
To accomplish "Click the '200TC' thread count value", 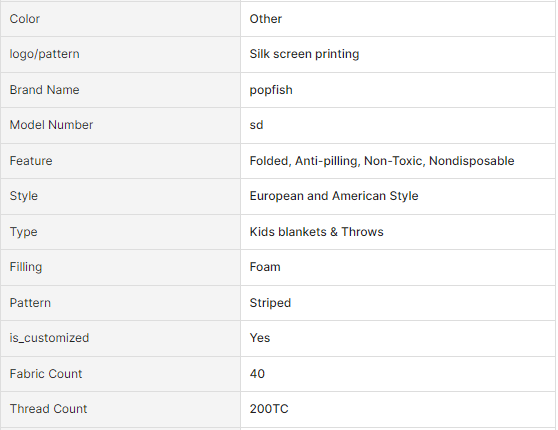I will click(x=269, y=409).
